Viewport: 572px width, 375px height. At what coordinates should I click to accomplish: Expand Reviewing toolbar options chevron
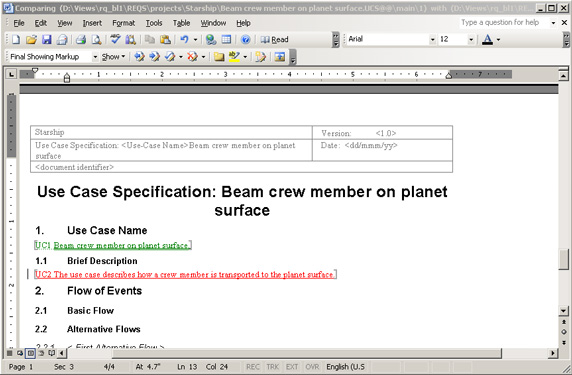tap(293, 57)
